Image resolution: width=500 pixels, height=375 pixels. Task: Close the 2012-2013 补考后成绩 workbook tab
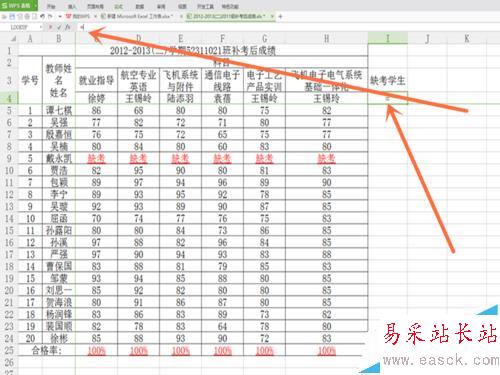(272, 16)
